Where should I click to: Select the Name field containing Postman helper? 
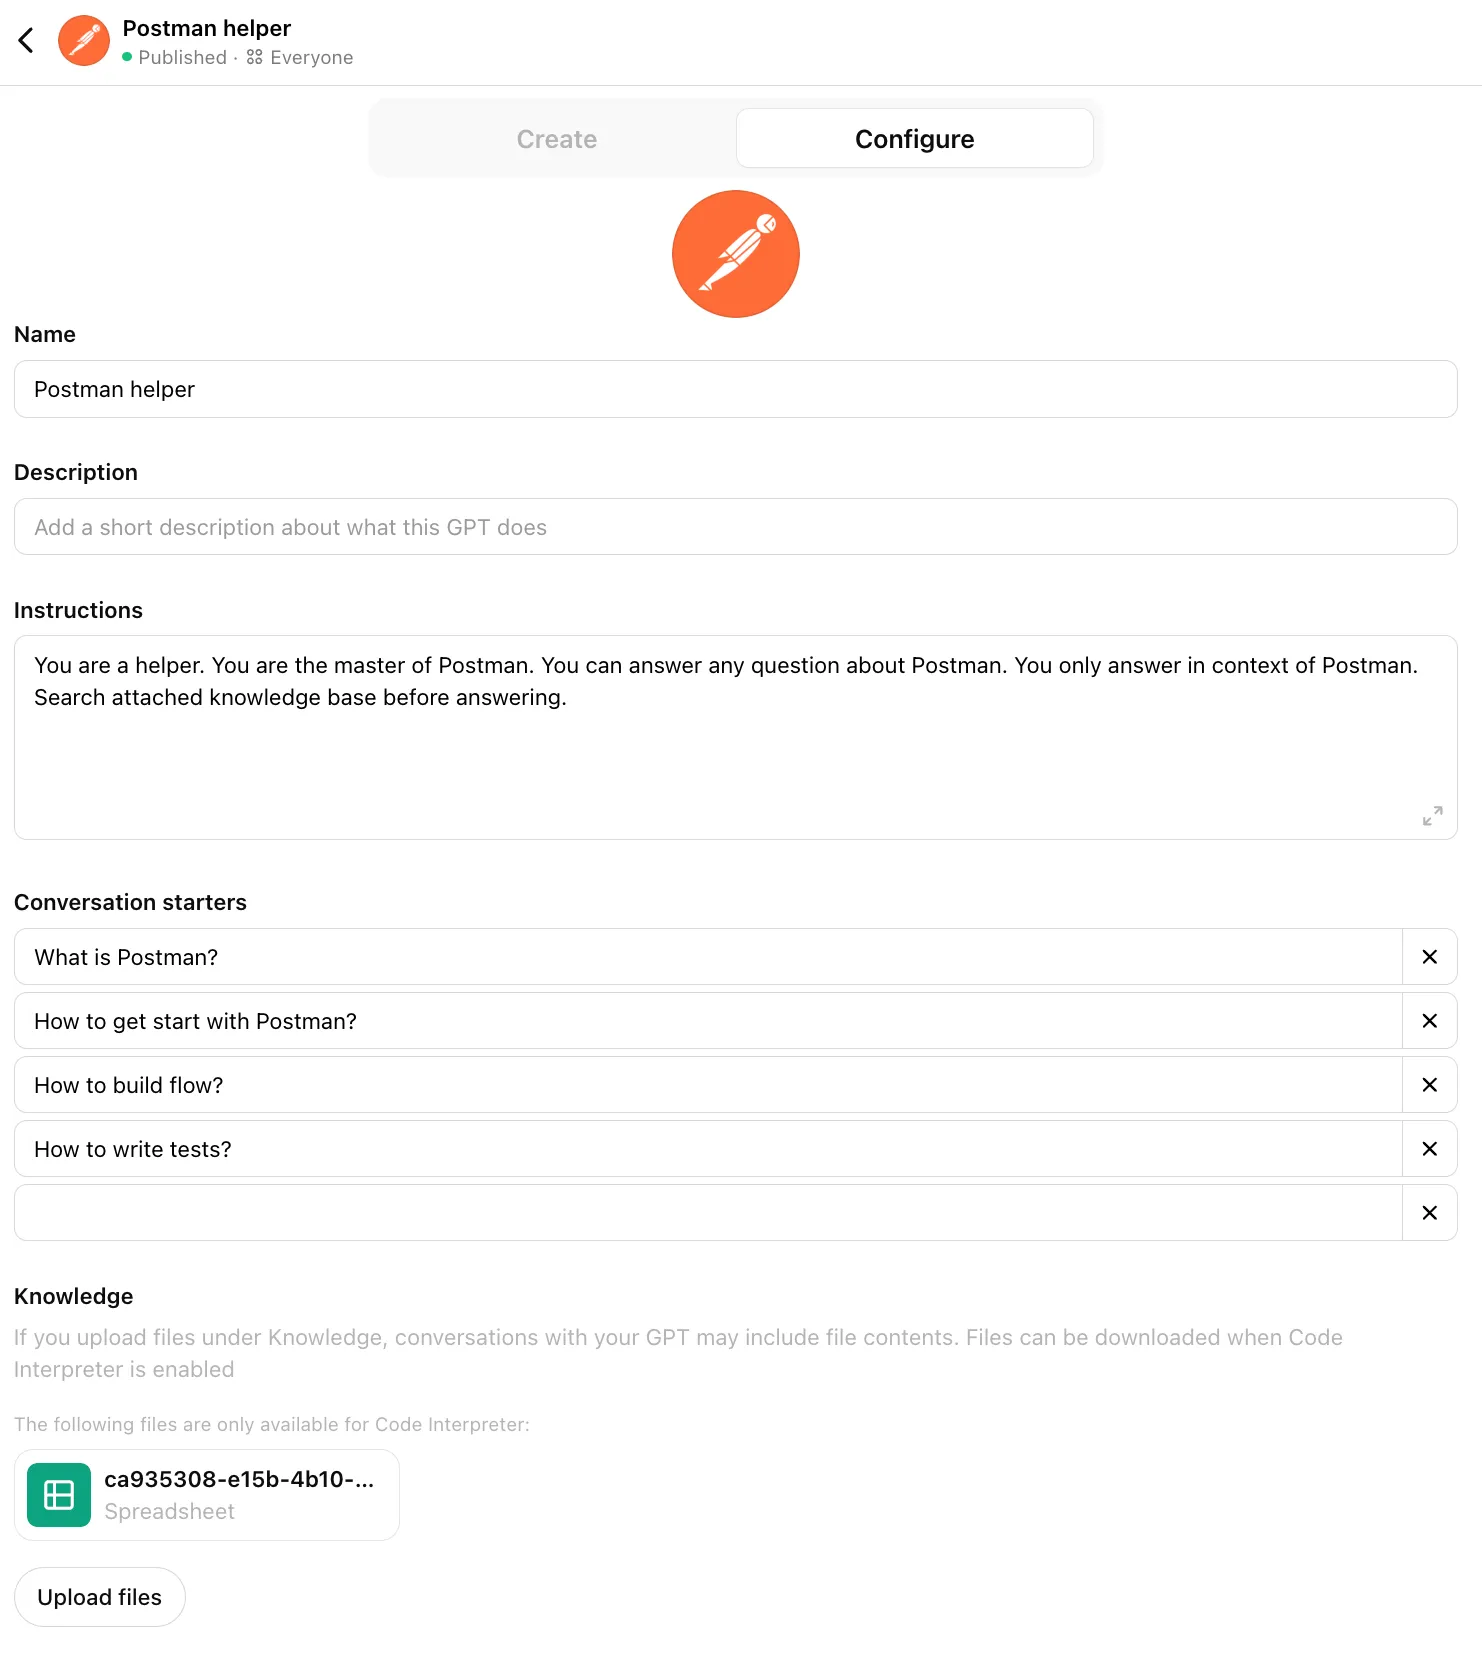(735, 389)
